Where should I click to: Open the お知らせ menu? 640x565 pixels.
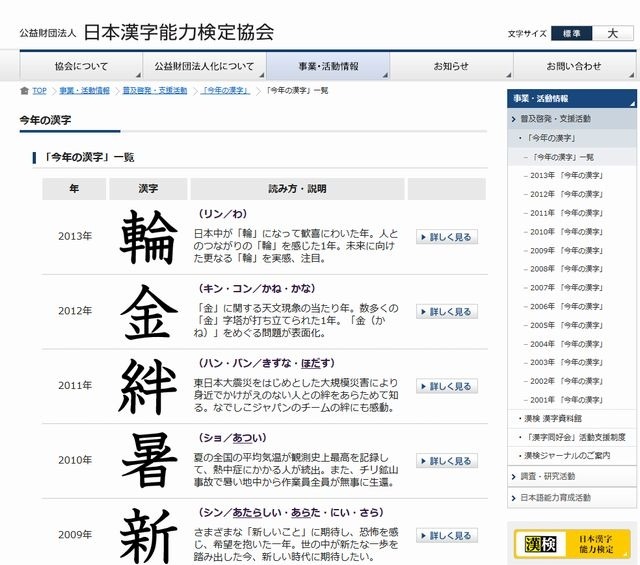point(451,66)
